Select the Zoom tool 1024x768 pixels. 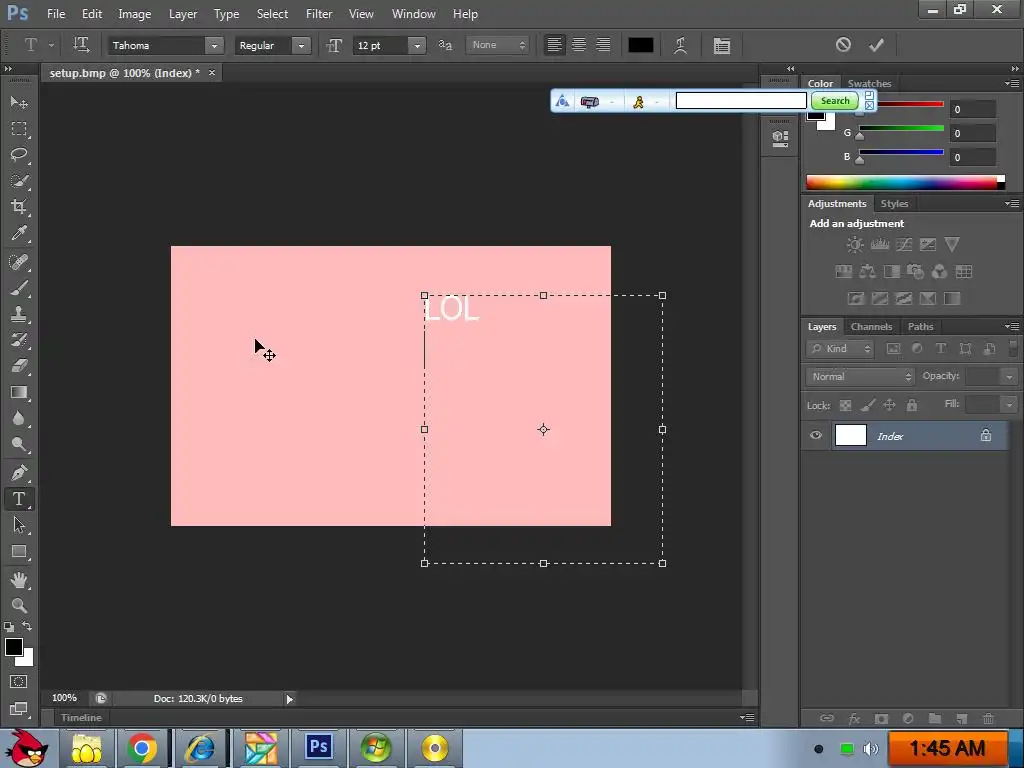(x=19, y=605)
